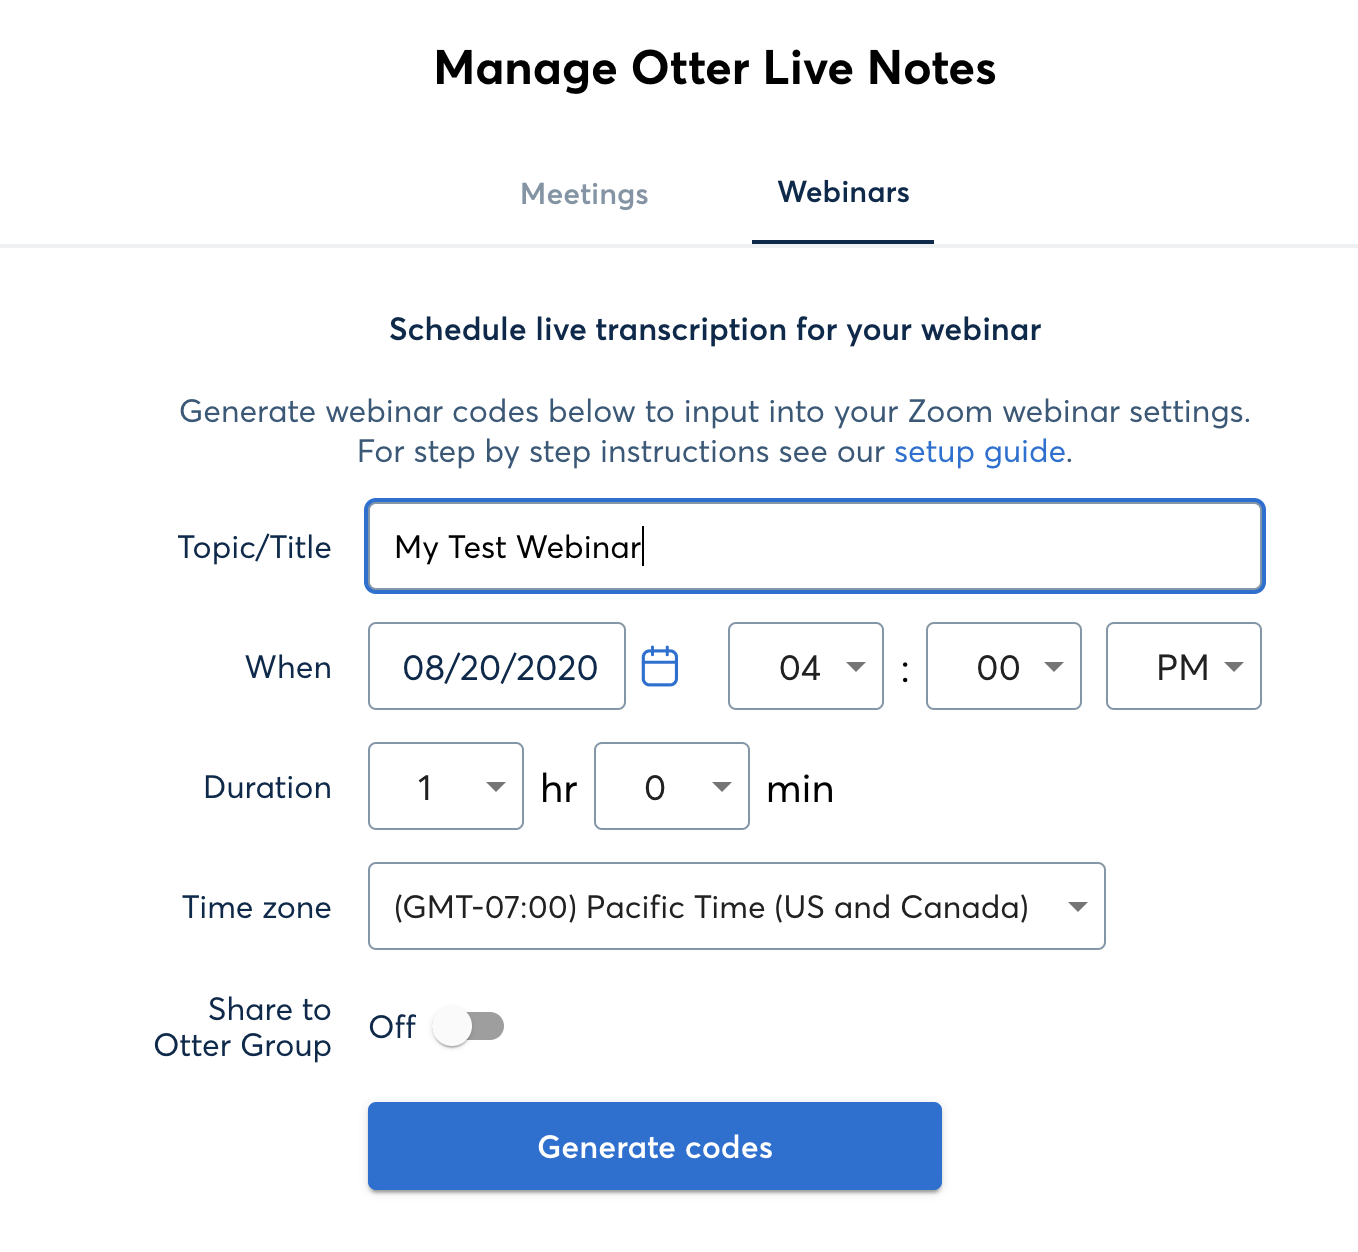Open the setup guide link
Image resolution: width=1358 pixels, height=1252 pixels.
(979, 452)
